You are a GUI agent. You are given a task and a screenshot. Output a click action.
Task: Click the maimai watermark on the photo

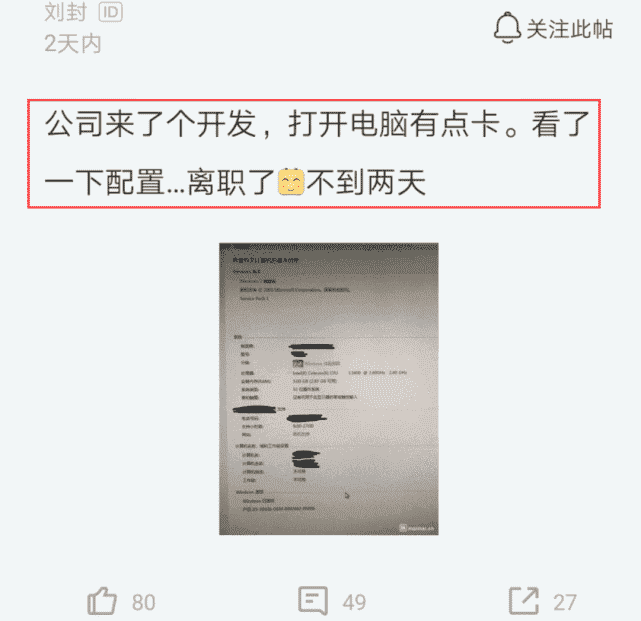[x=417, y=528]
